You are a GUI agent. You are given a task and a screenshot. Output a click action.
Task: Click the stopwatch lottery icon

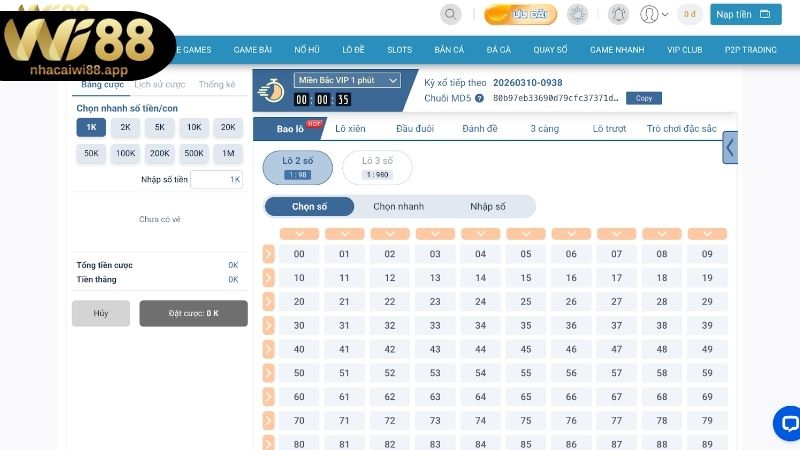pyautogui.click(x=271, y=92)
